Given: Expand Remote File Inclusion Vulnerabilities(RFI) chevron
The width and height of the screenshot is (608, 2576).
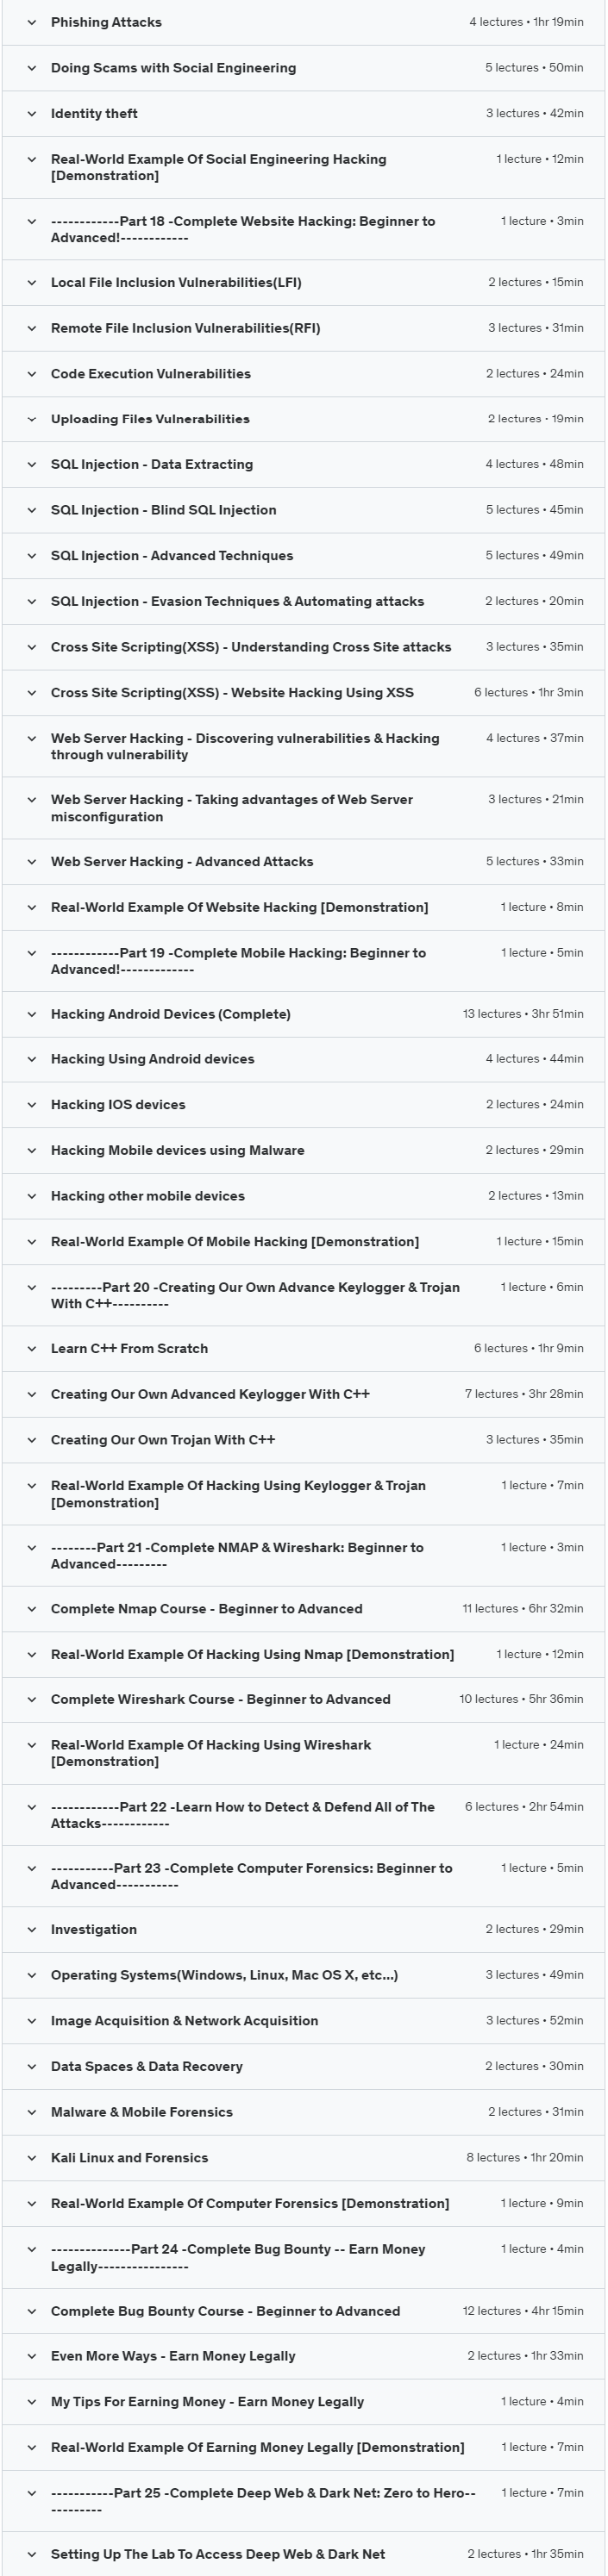Looking at the screenshot, I should pyautogui.click(x=31, y=328).
